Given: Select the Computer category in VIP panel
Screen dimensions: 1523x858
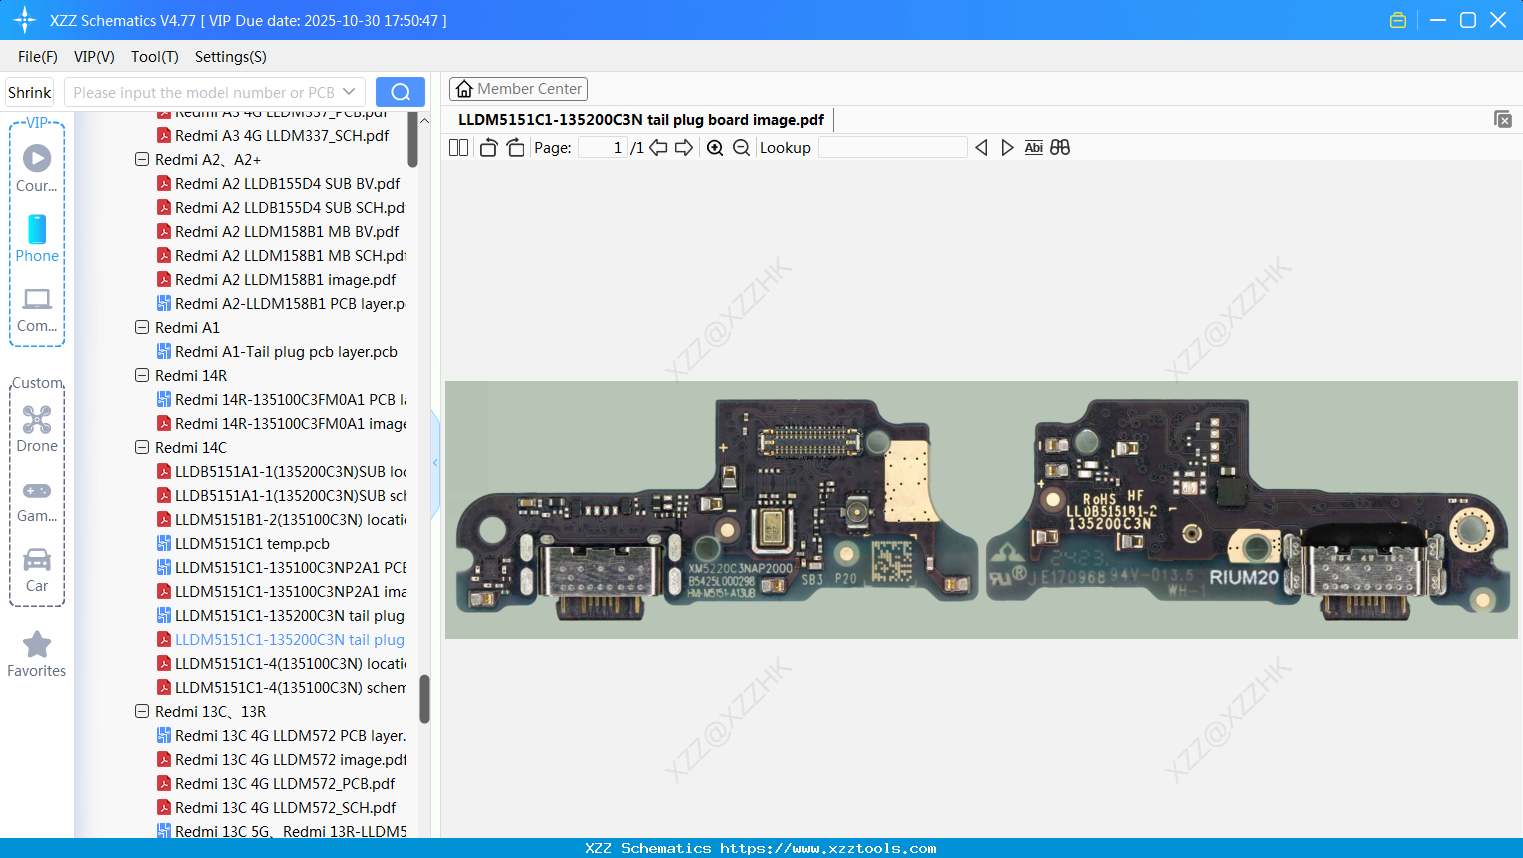Looking at the screenshot, I should click(36, 299).
